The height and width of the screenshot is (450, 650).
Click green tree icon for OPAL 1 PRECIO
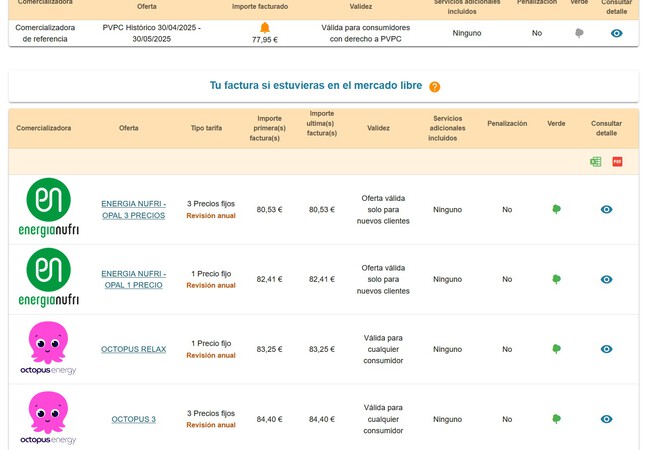click(x=556, y=279)
